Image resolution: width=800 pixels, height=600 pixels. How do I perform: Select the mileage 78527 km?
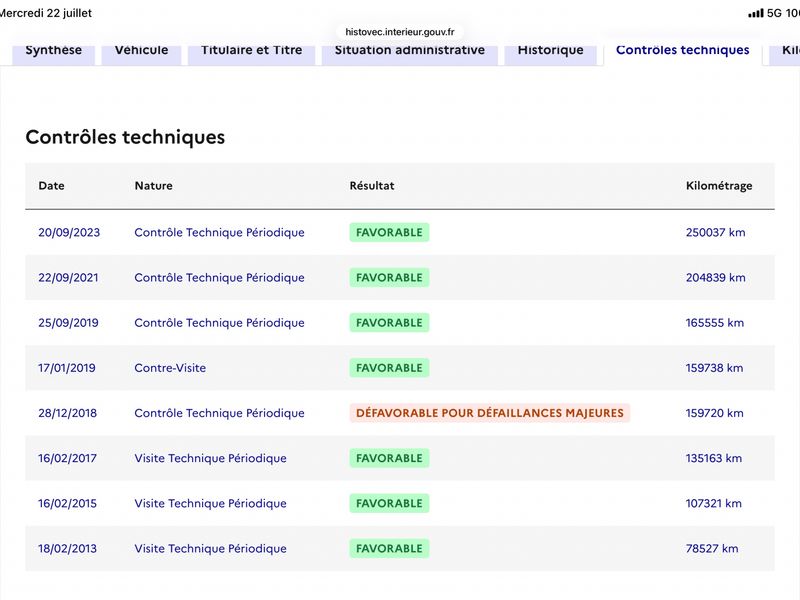[712, 548]
